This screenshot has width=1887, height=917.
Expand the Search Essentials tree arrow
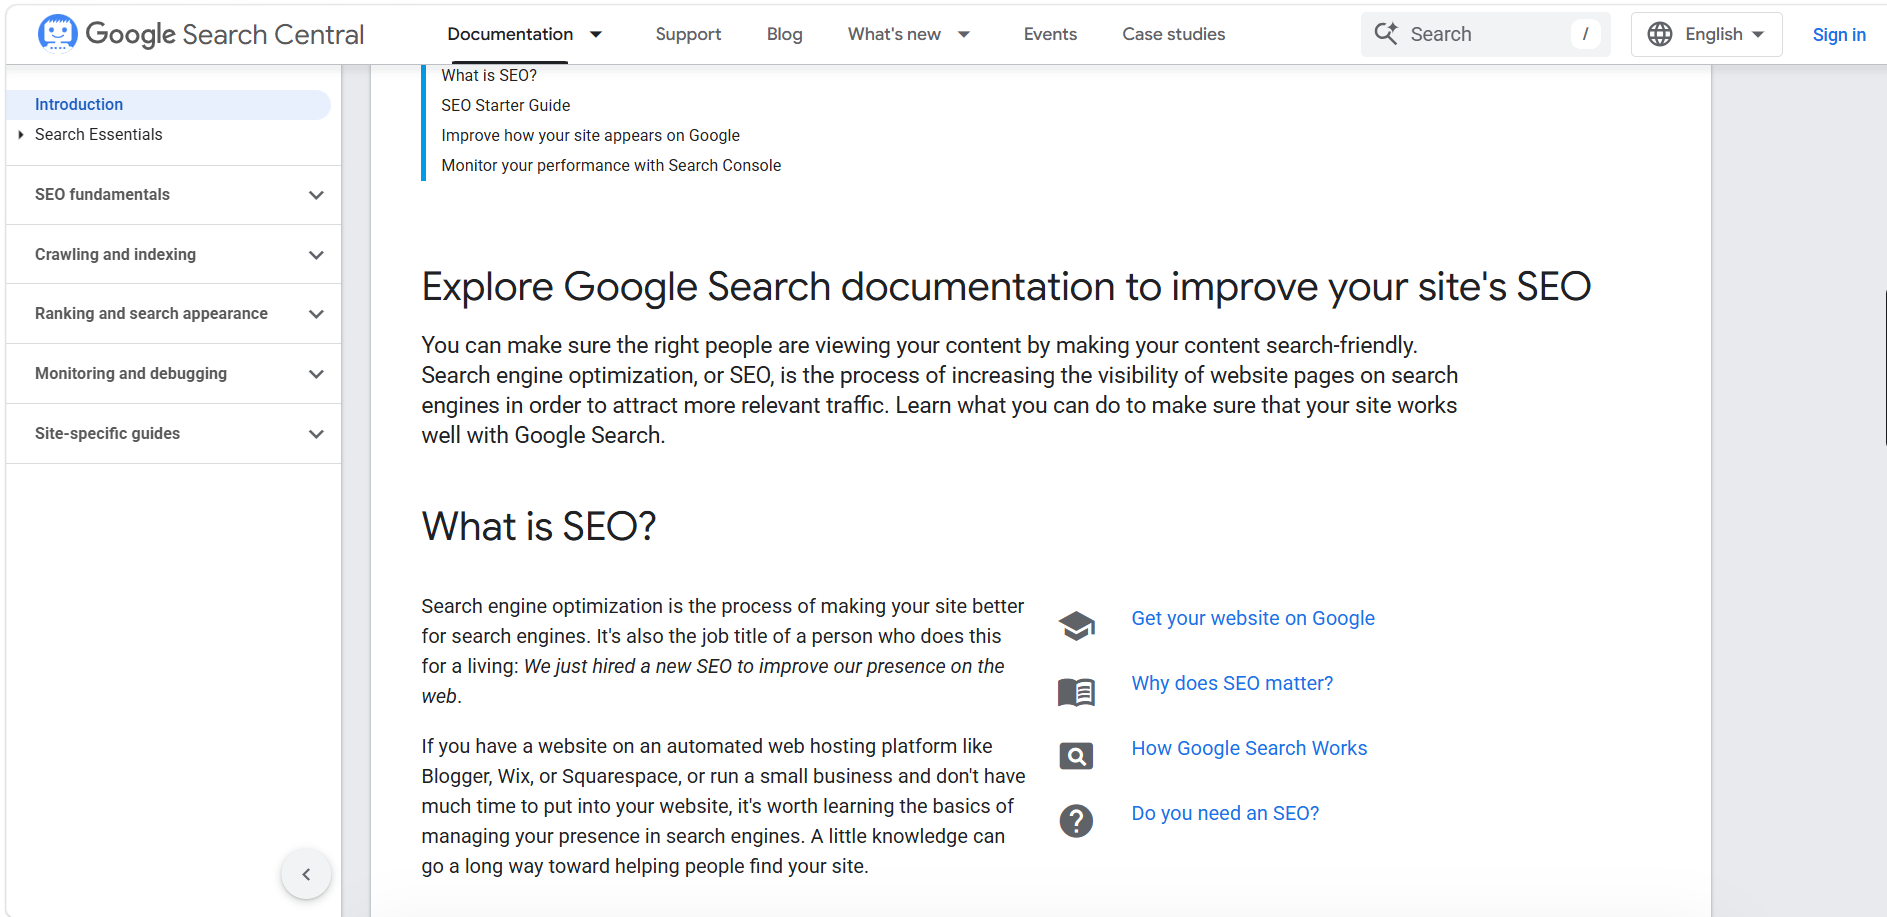(x=20, y=135)
